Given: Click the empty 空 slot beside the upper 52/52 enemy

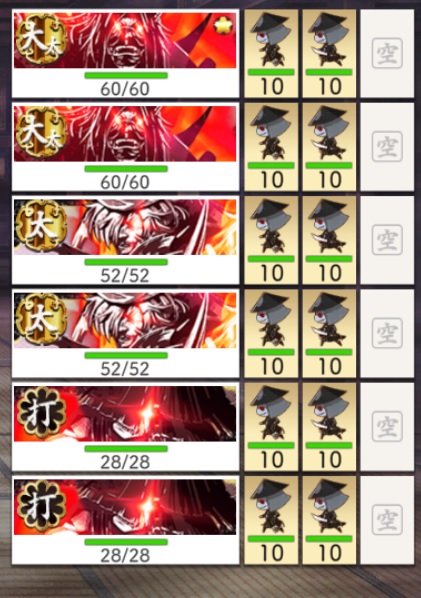Looking at the screenshot, I should pyautogui.click(x=387, y=240).
